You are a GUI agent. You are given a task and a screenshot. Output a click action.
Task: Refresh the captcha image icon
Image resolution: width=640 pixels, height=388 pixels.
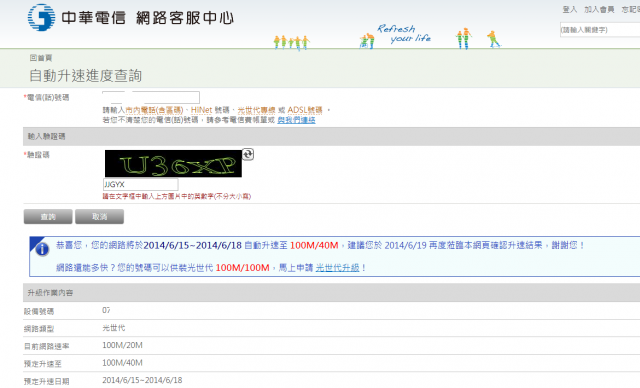248,154
